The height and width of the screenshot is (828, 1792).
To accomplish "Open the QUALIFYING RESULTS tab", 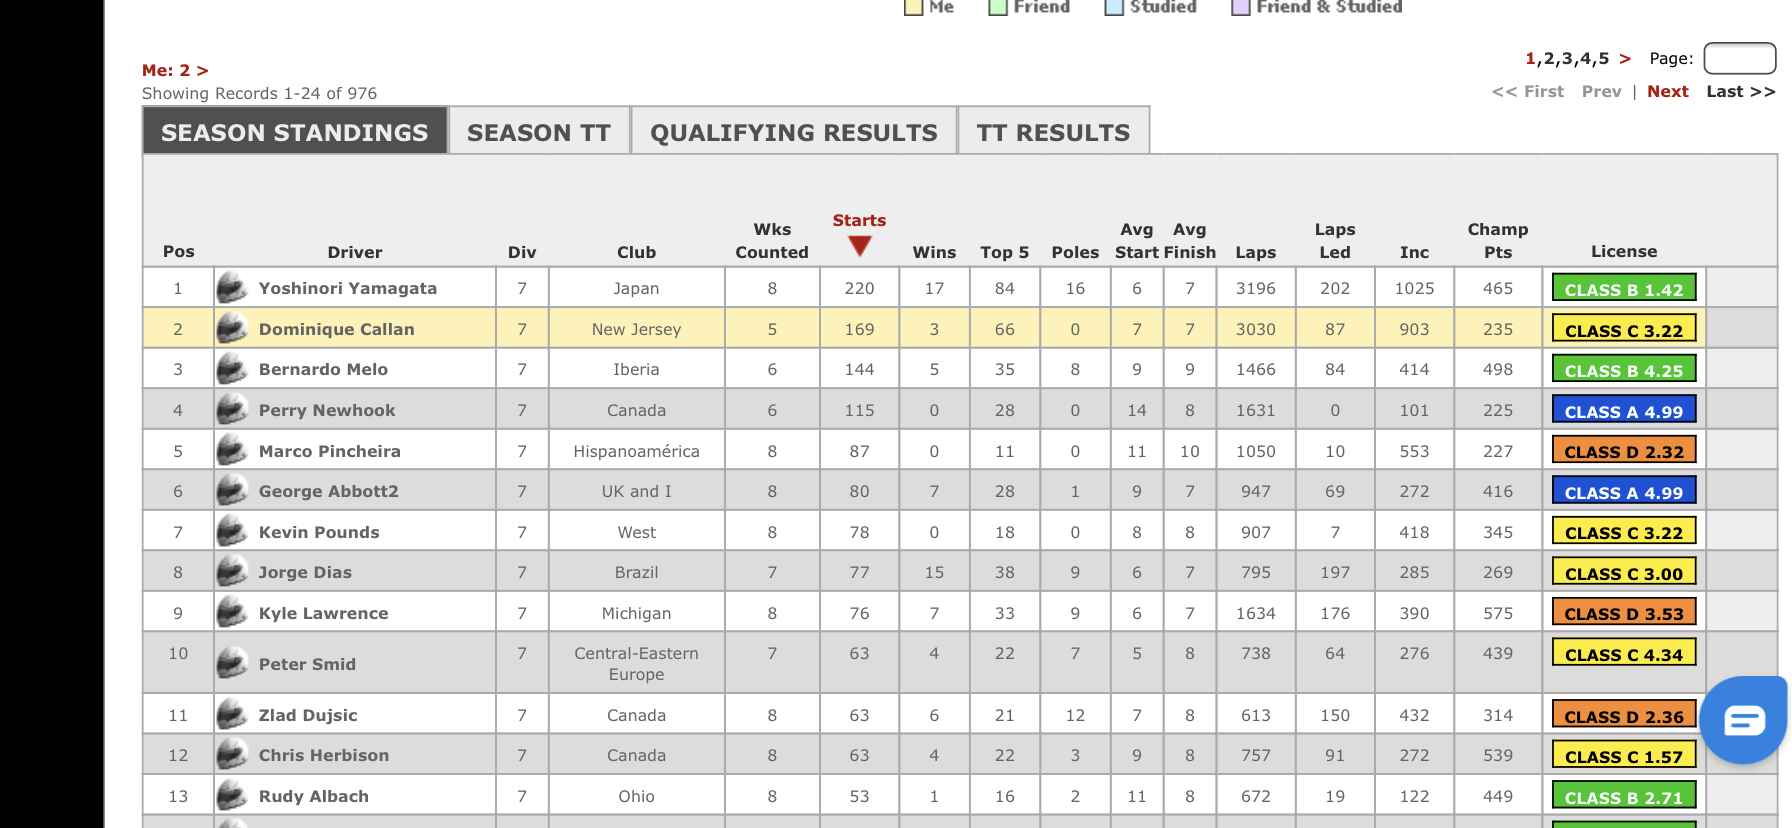I will click(794, 132).
